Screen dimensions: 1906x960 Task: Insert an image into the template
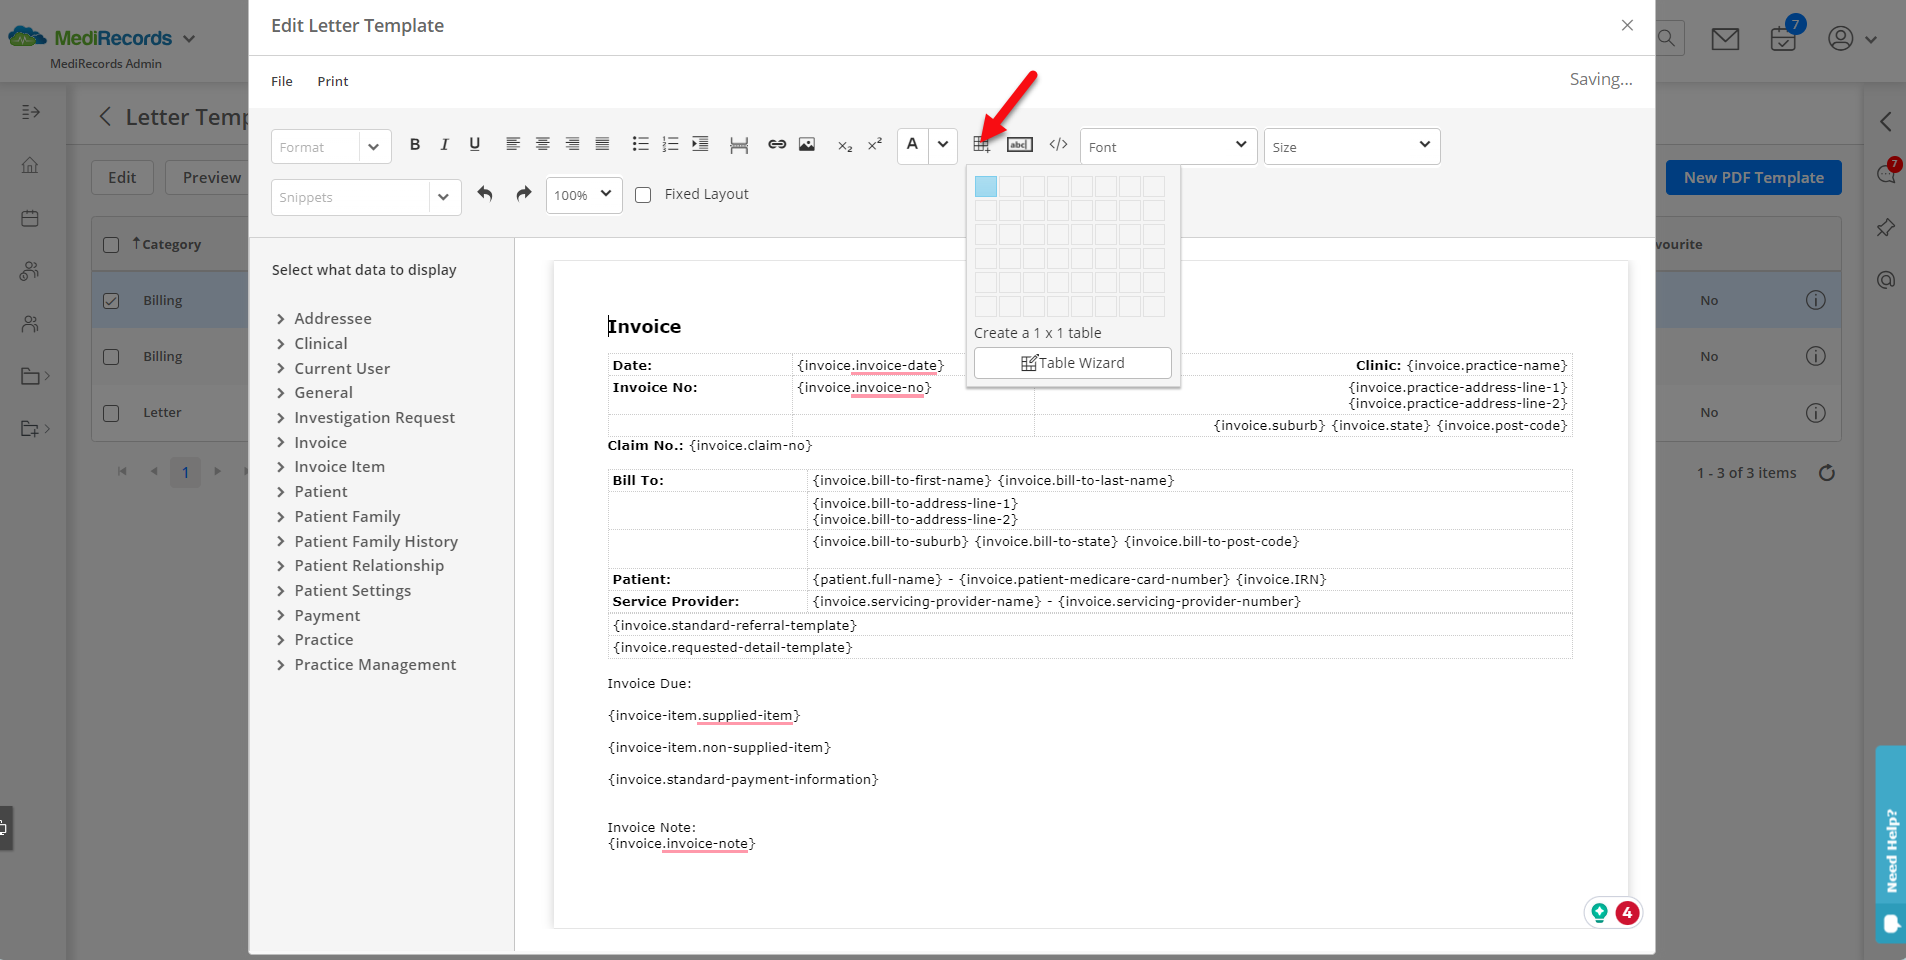click(806, 144)
